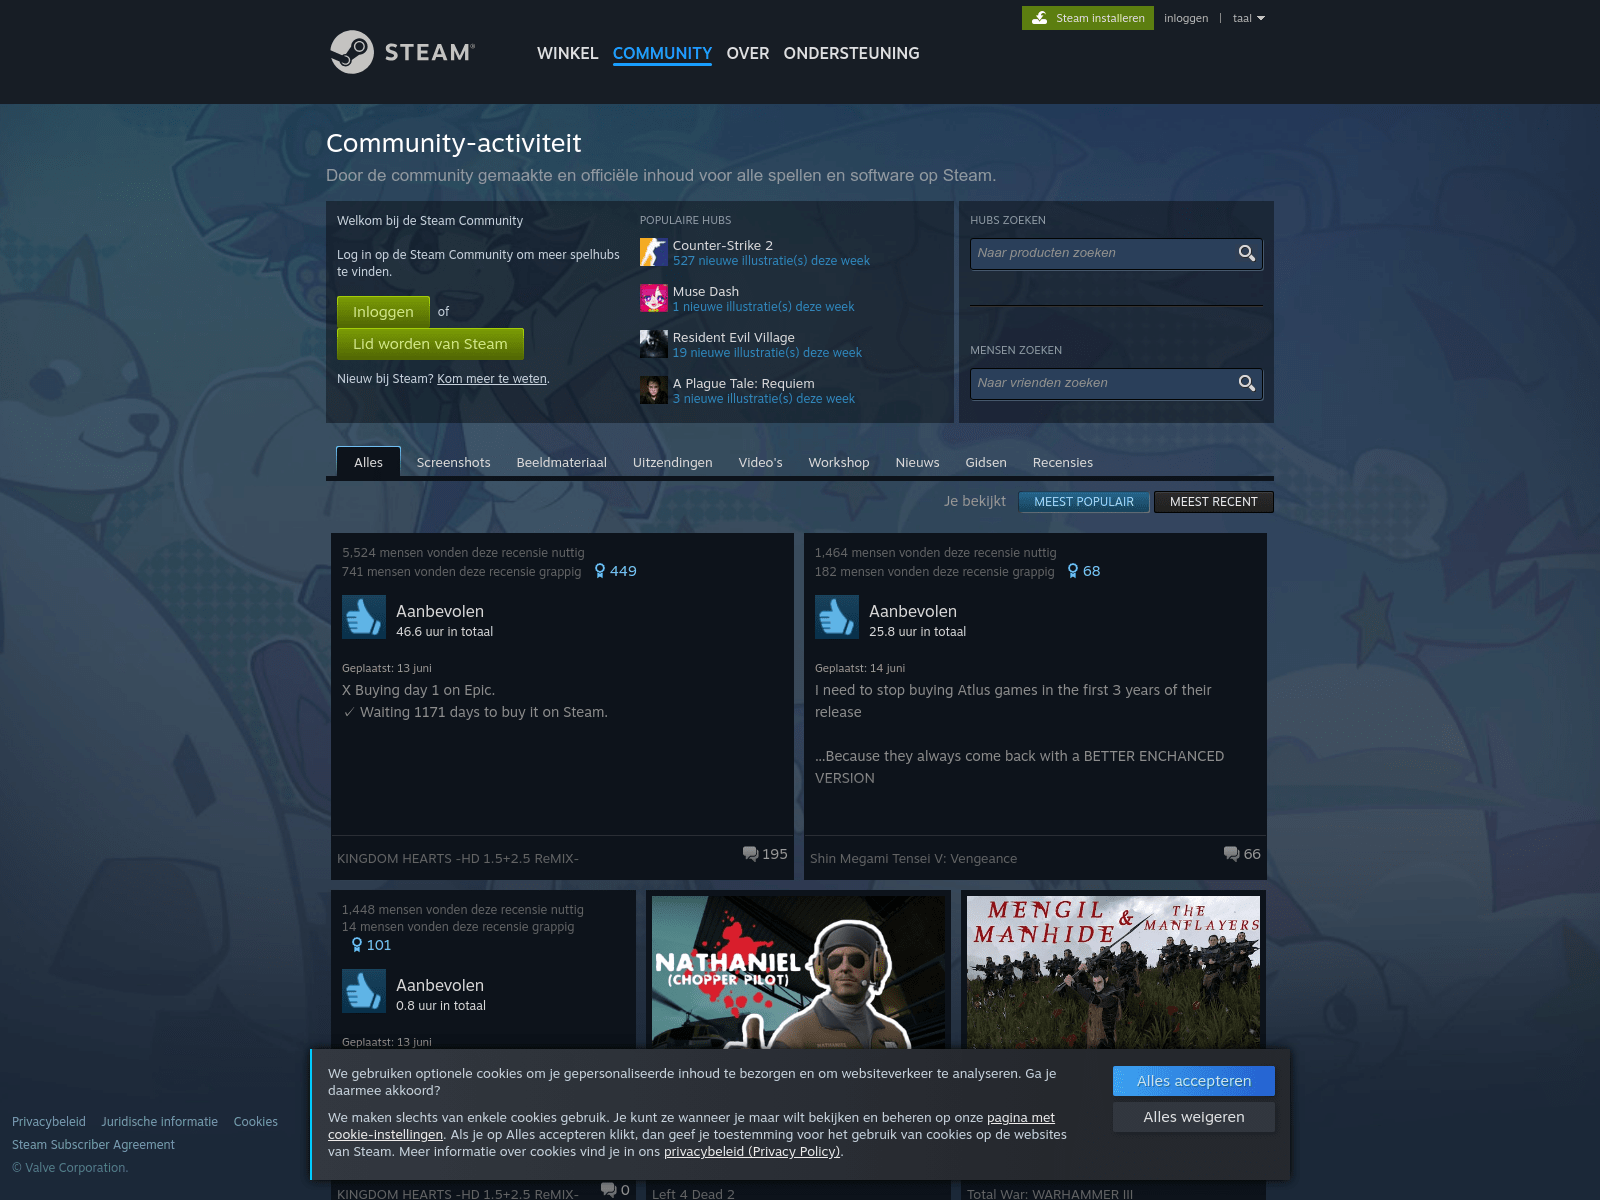Open the taal language dropdown
The width and height of the screenshot is (1600, 1200).
pyautogui.click(x=1248, y=18)
